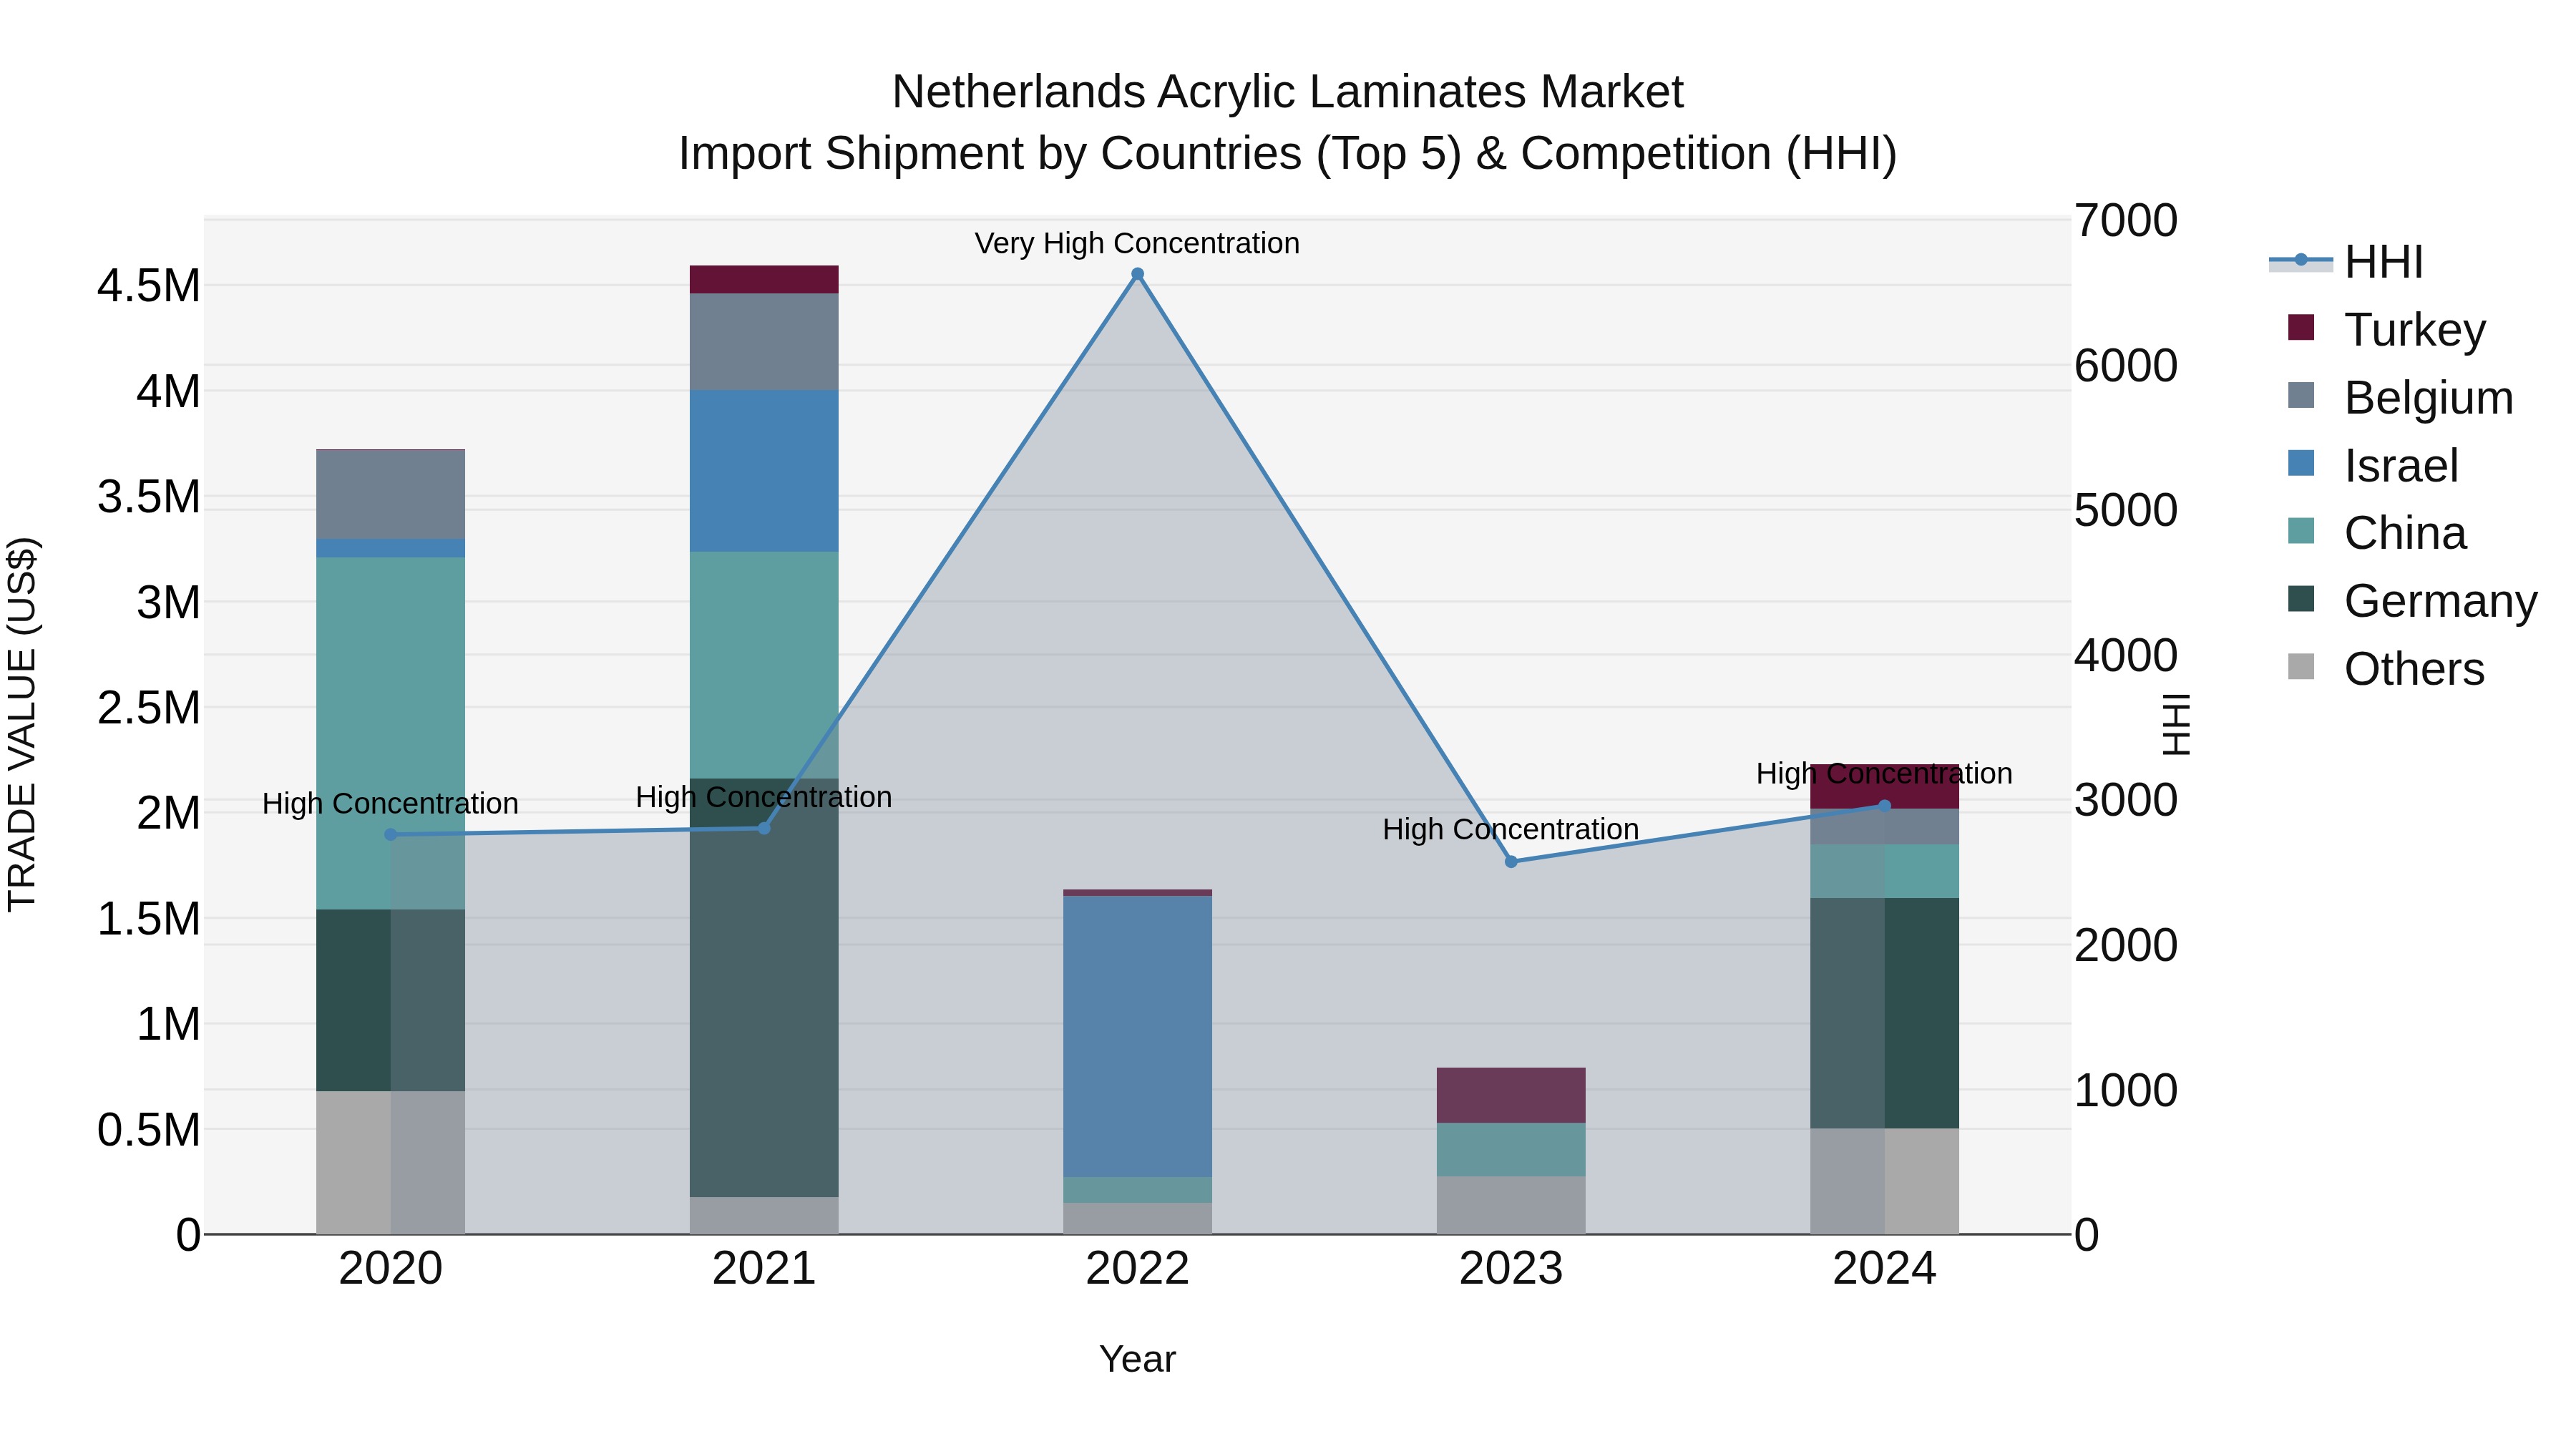Screen dimensions: 2576x1449
Task: Click the Turkey dark red legend swatch
Action: 2301,328
